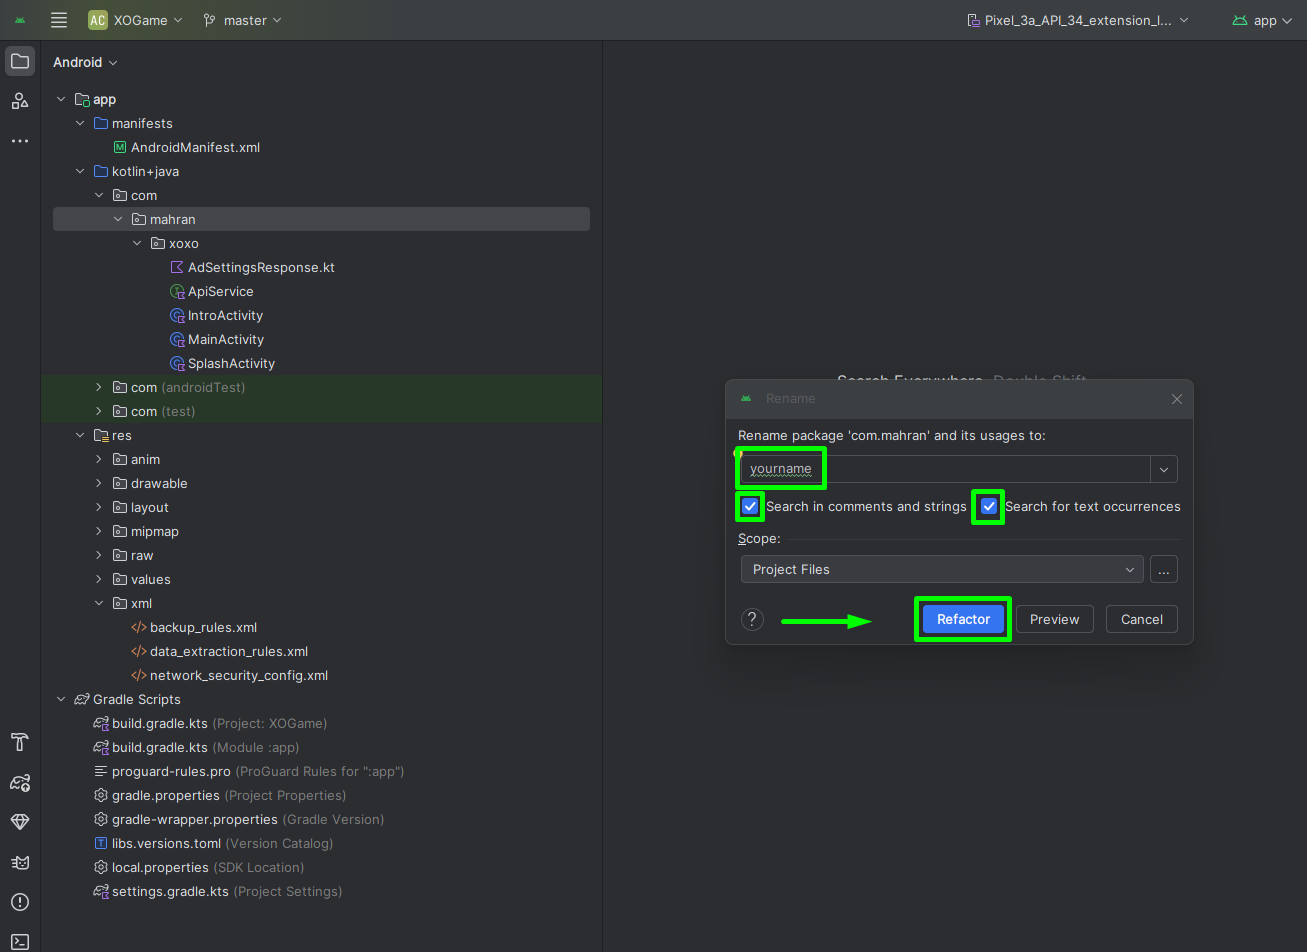
Task: Open the Problems tool window icon
Action: (x=20, y=902)
